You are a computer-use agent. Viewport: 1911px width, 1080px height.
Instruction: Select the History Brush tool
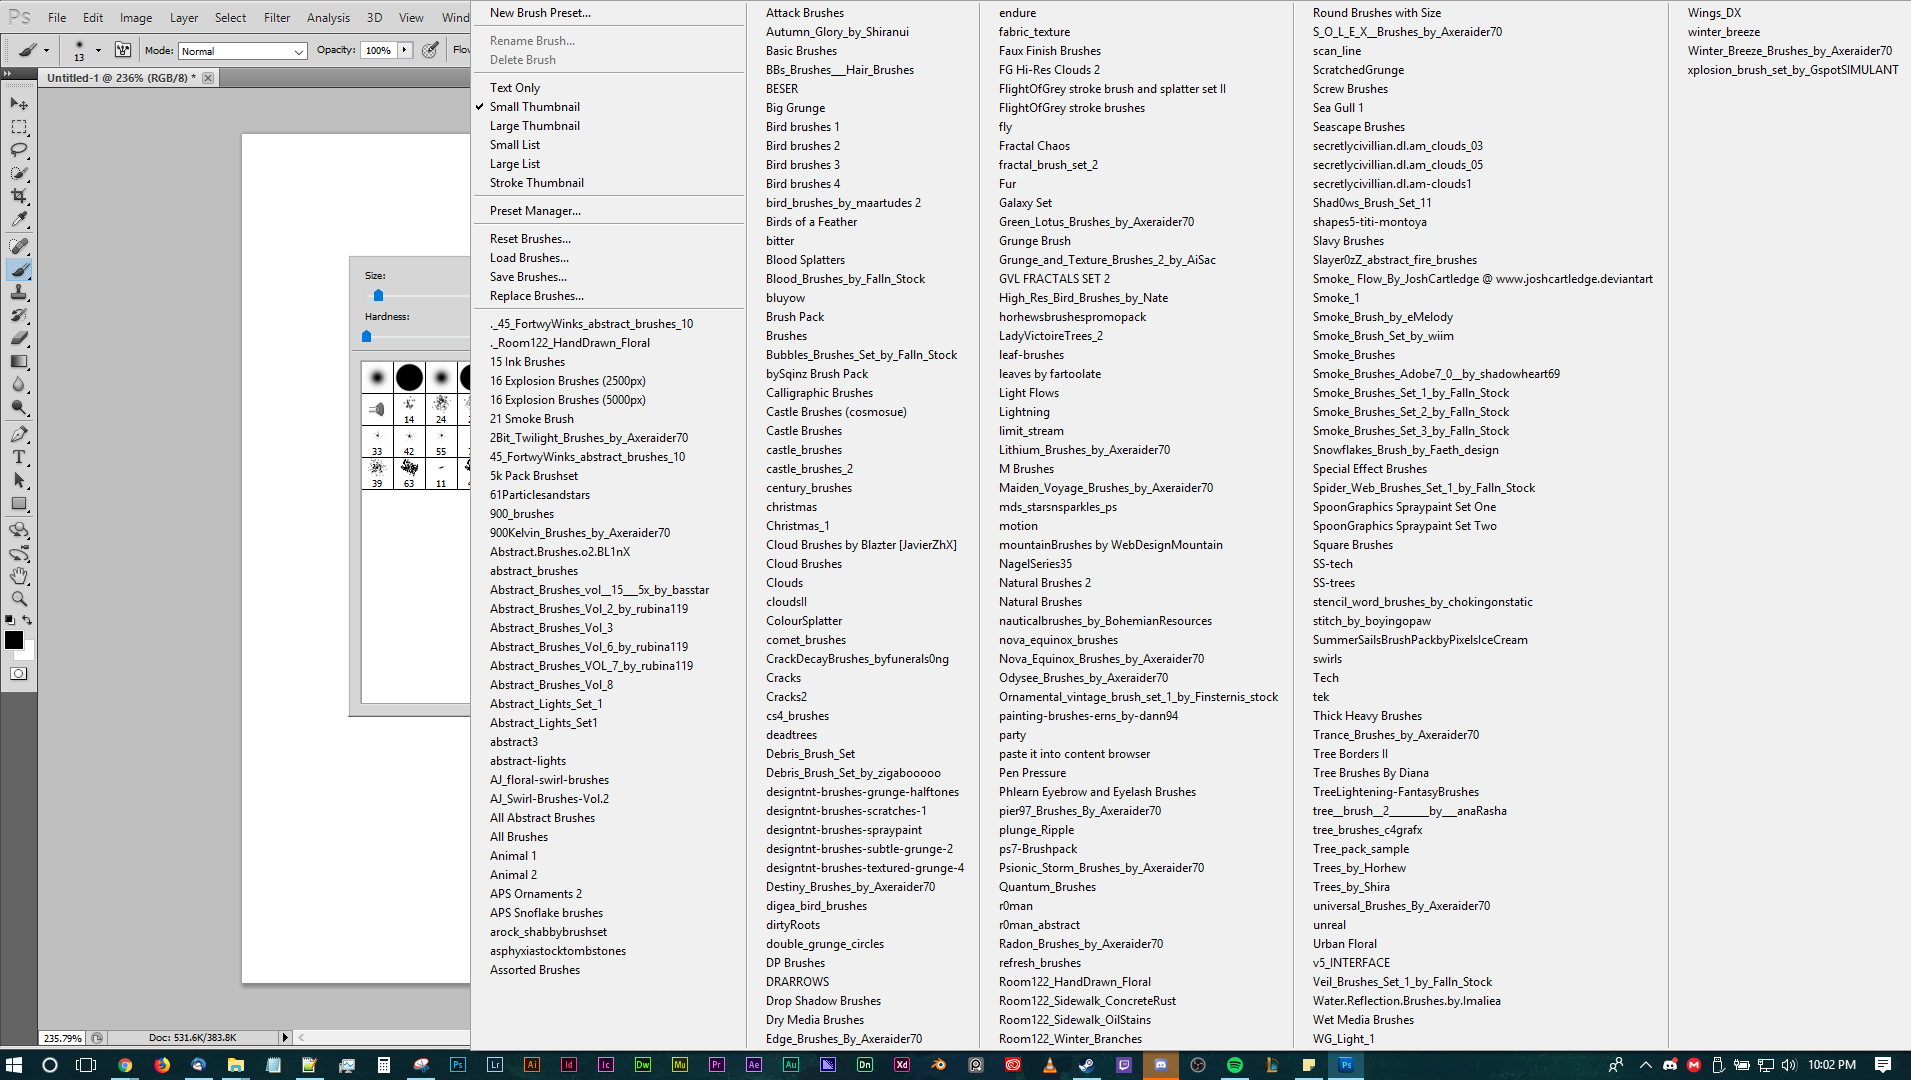coord(19,315)
